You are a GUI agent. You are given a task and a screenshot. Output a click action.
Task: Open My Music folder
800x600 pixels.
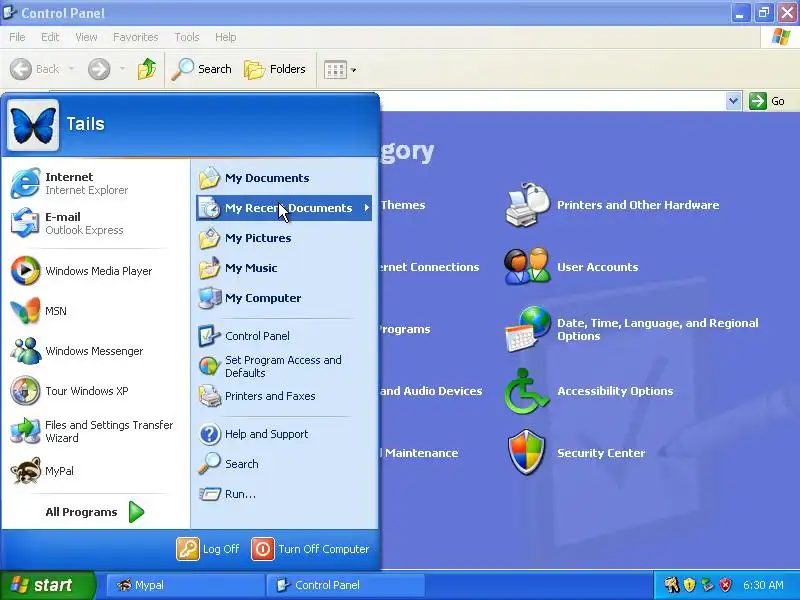[284, 268]
